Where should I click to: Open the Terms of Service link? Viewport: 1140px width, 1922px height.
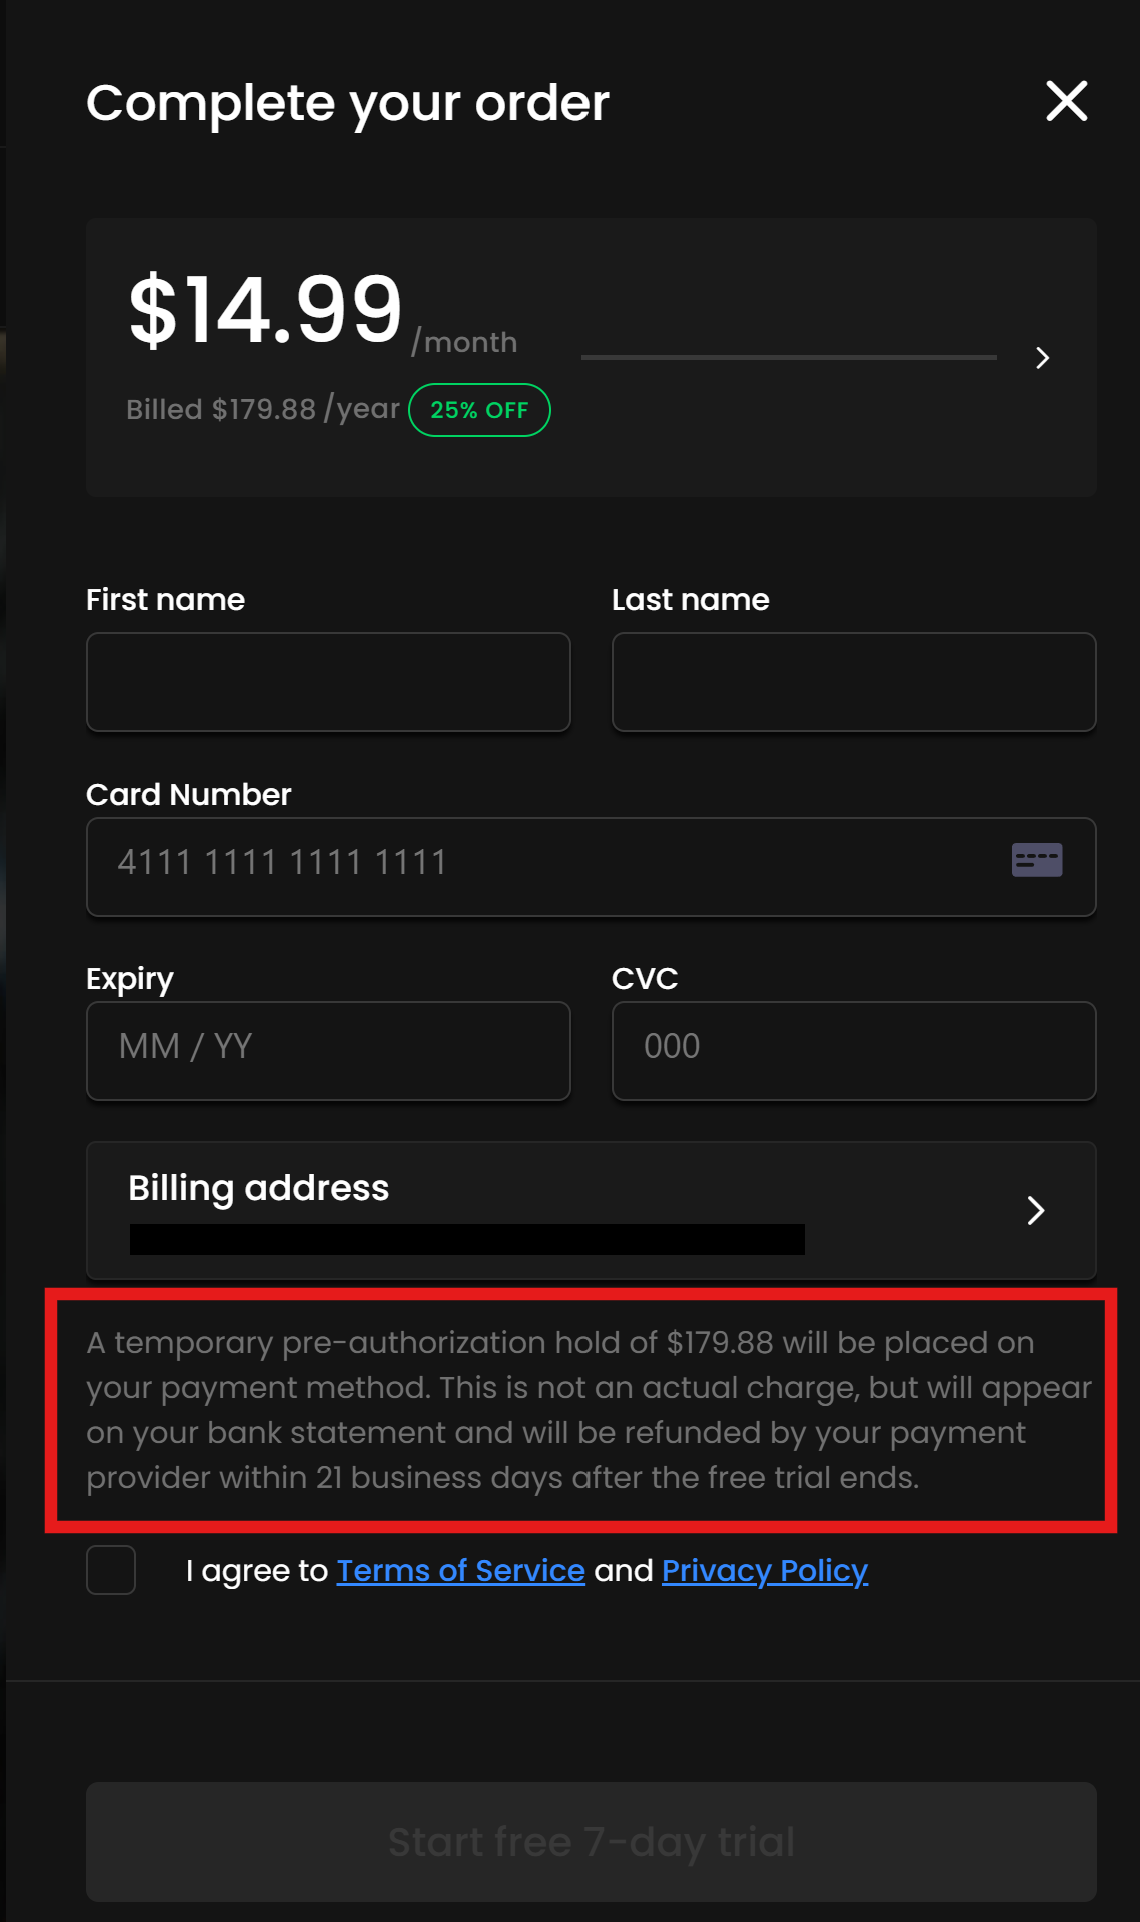(460, 1570)
